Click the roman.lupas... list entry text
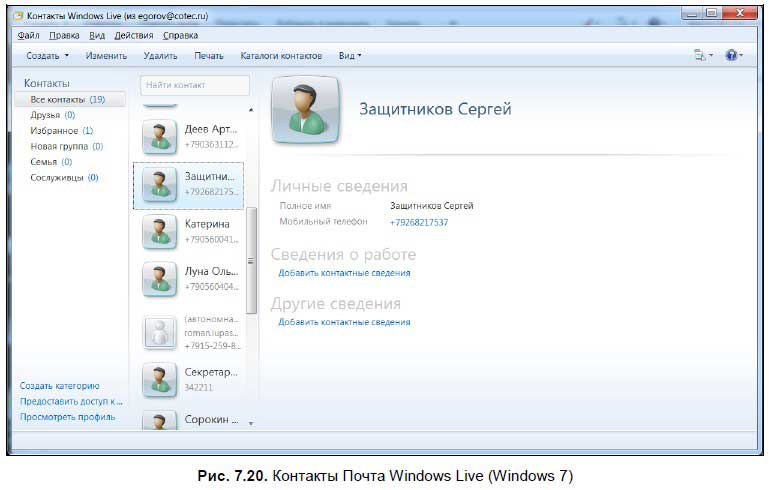Viewport: 769px width, 490px height. pyautogui.click(x=211, y=333)
